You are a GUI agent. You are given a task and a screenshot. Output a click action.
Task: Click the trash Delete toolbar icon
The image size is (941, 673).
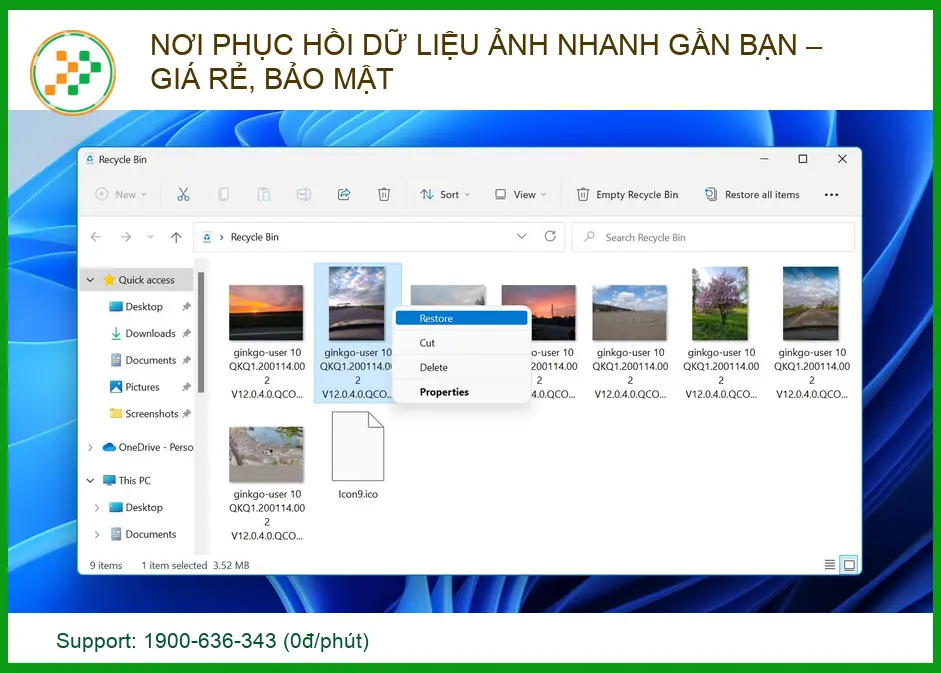tap(384, 195)
